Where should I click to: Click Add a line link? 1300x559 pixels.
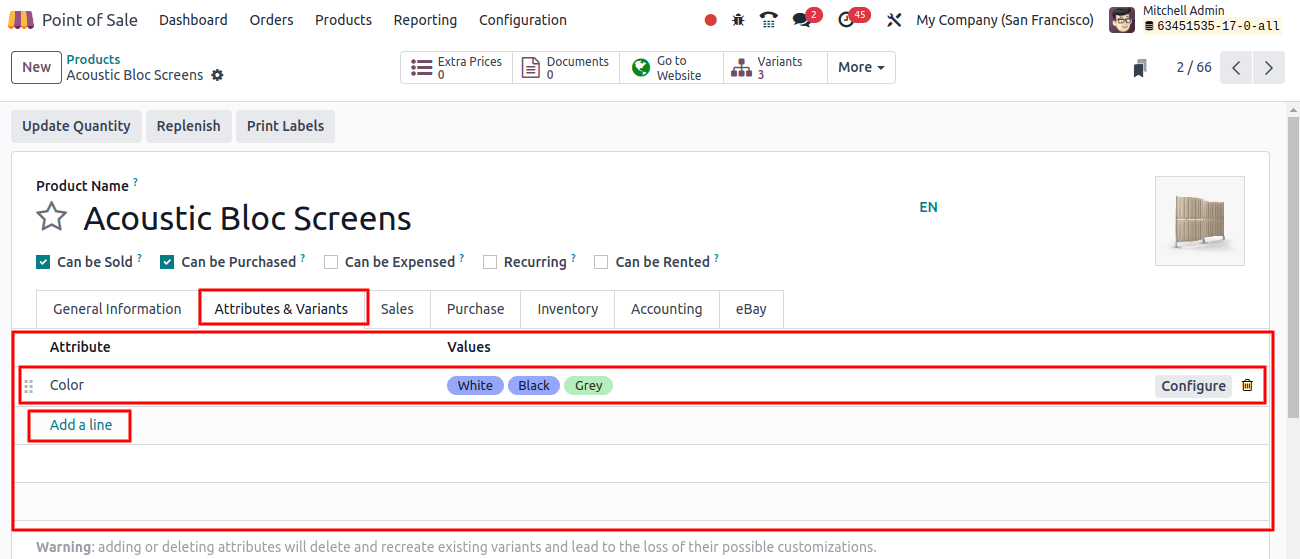coord(81,425)
